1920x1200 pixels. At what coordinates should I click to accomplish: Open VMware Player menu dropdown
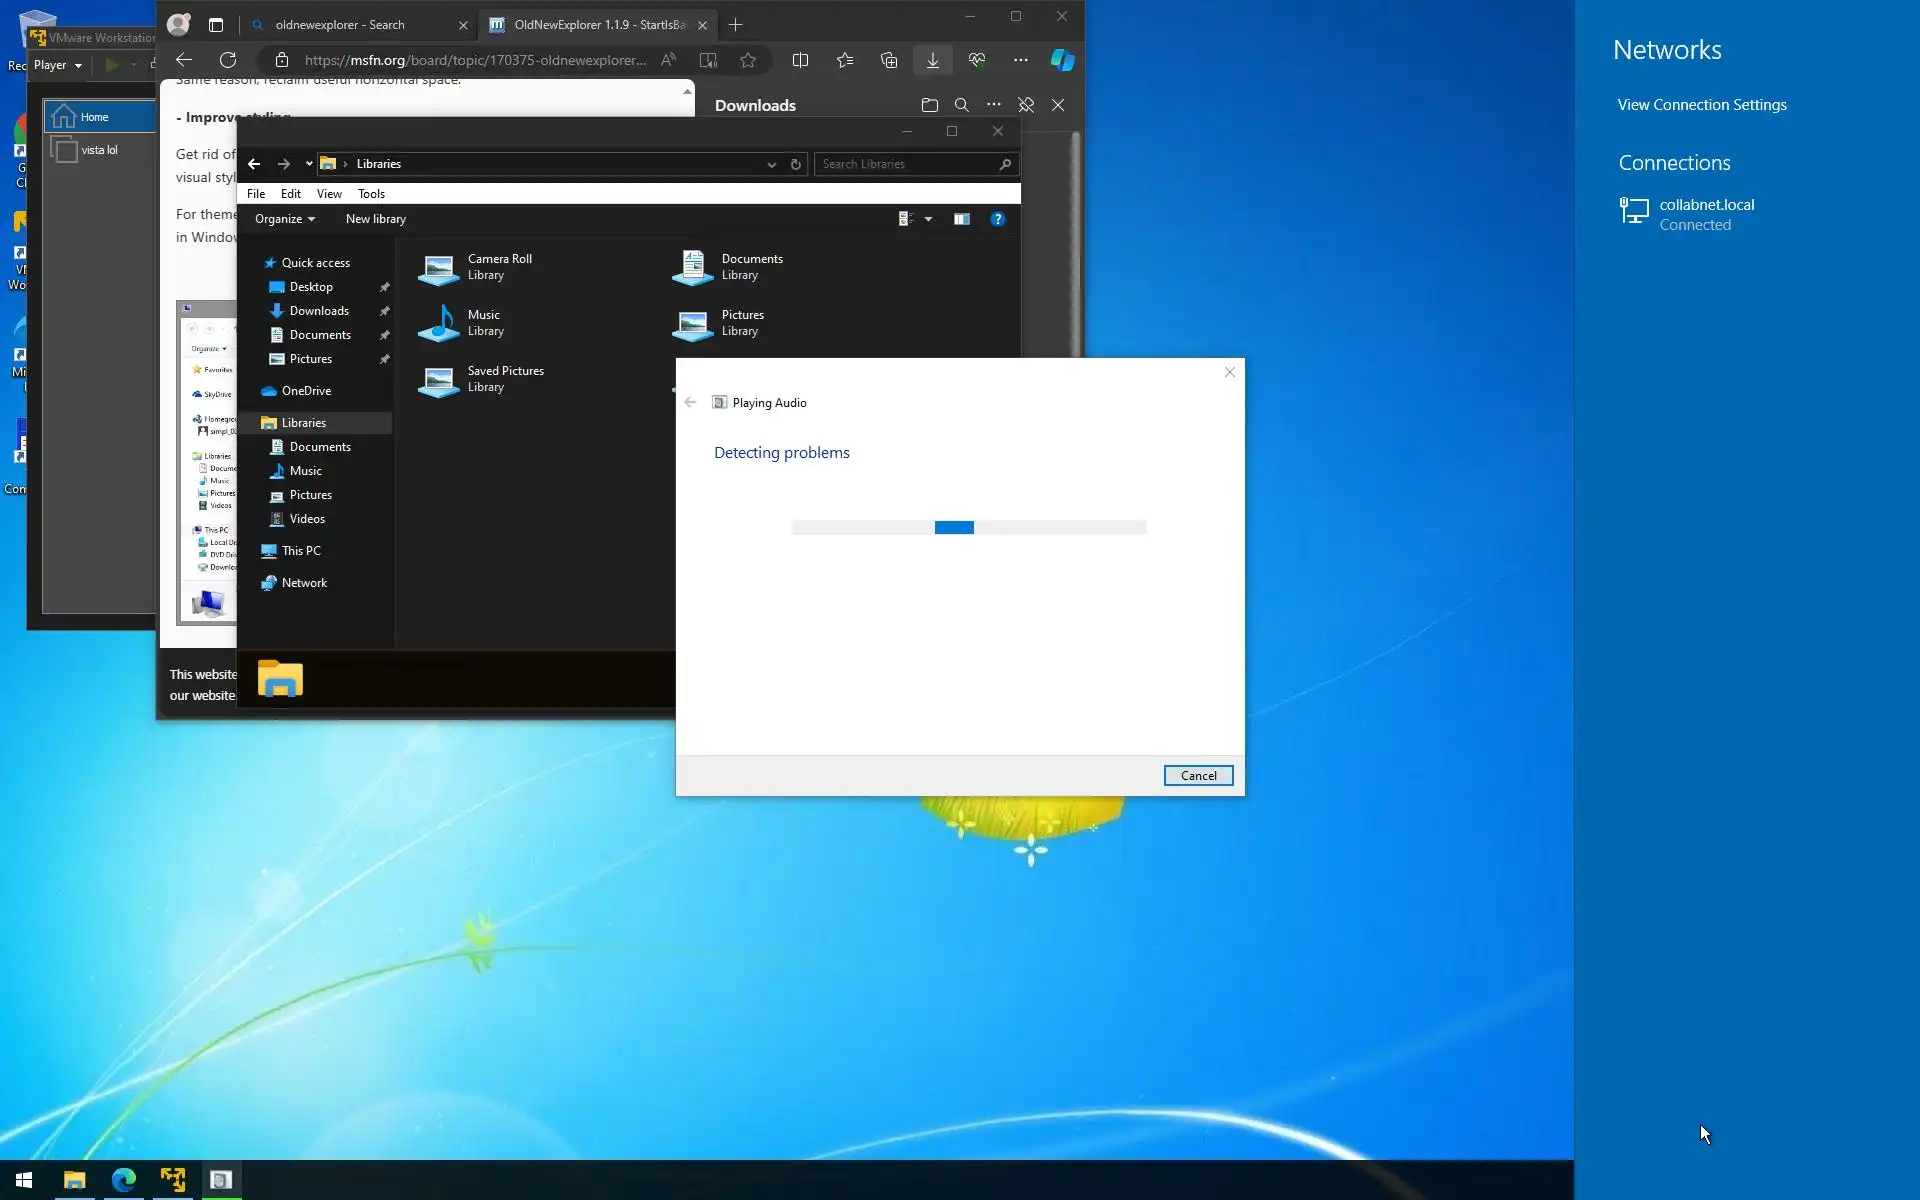[x=58, y=65]
